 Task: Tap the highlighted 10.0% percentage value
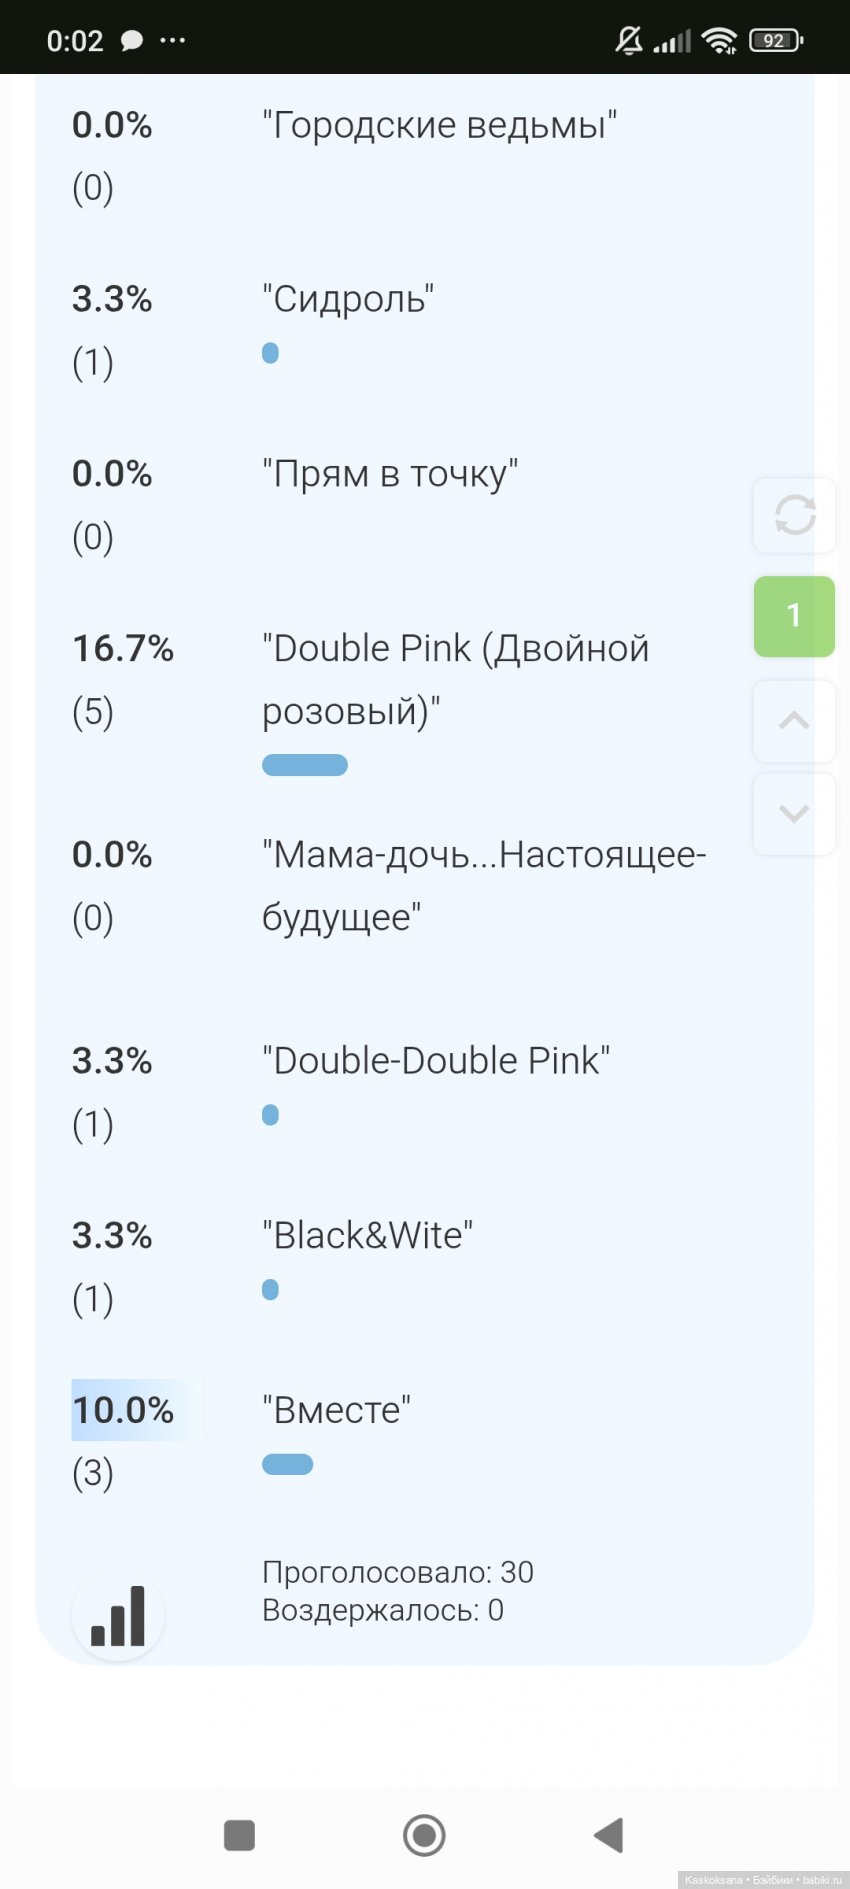122,1410
